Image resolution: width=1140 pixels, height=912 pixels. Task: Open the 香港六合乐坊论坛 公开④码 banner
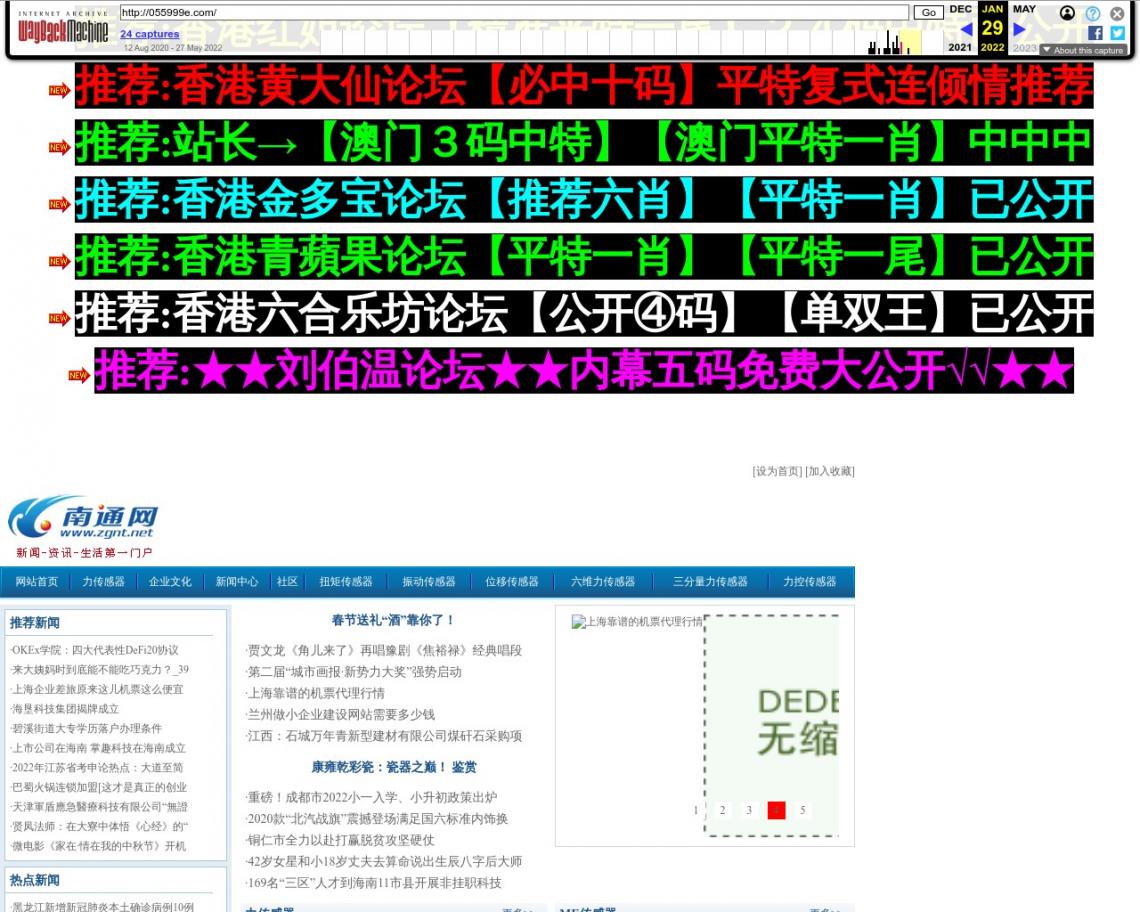[x=584, y=313]
